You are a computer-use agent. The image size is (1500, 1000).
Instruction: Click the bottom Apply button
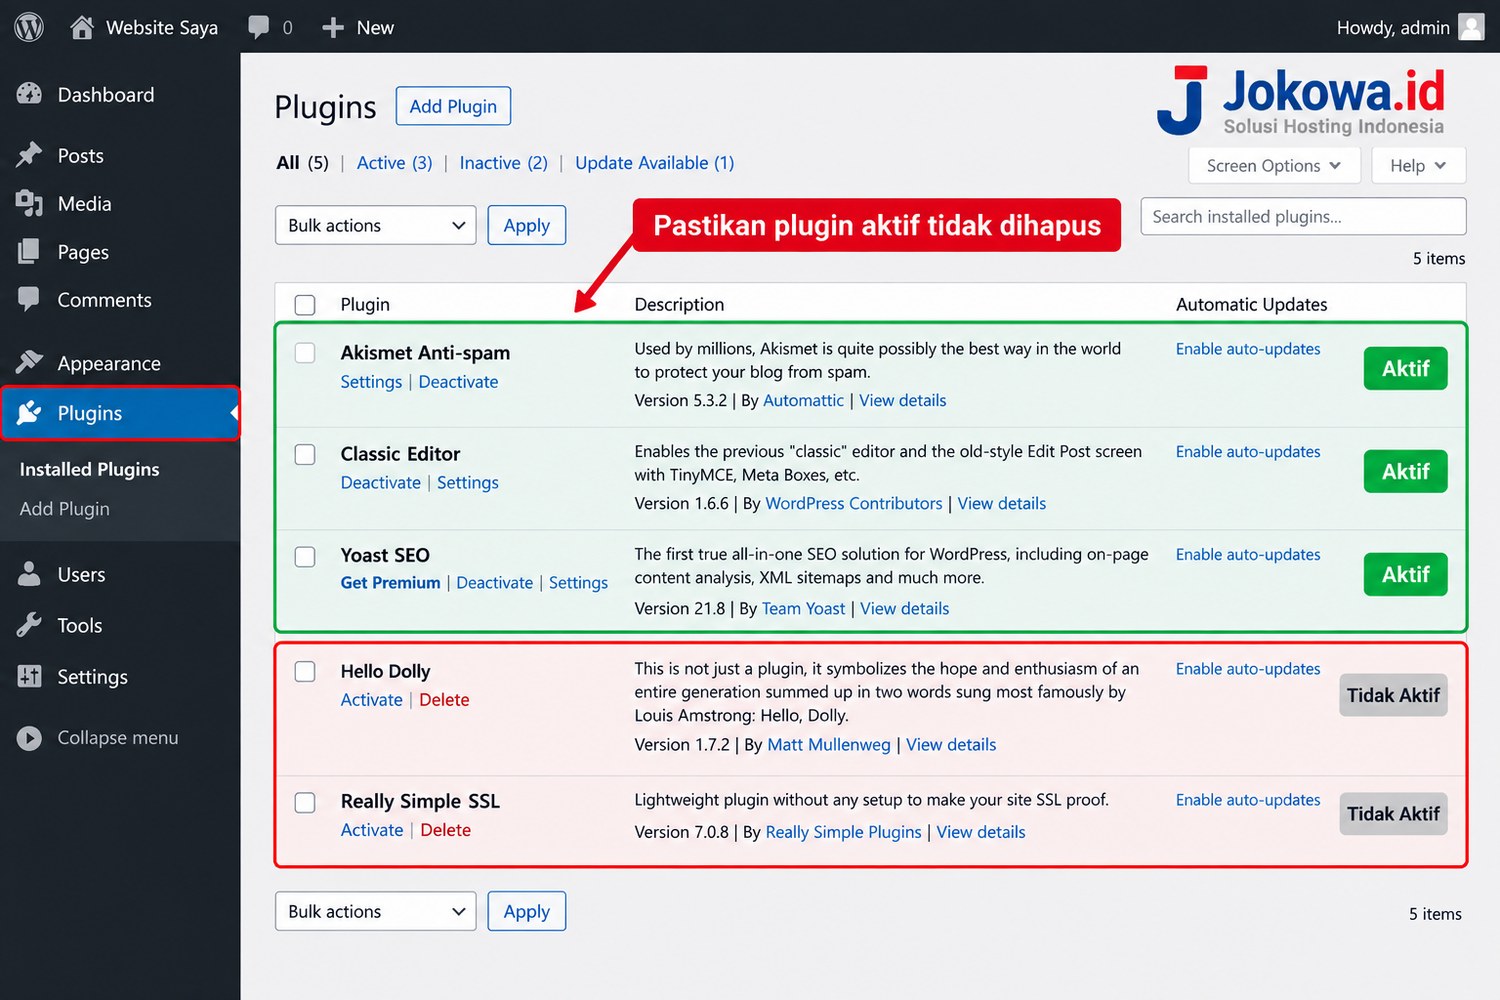(527, 911)
